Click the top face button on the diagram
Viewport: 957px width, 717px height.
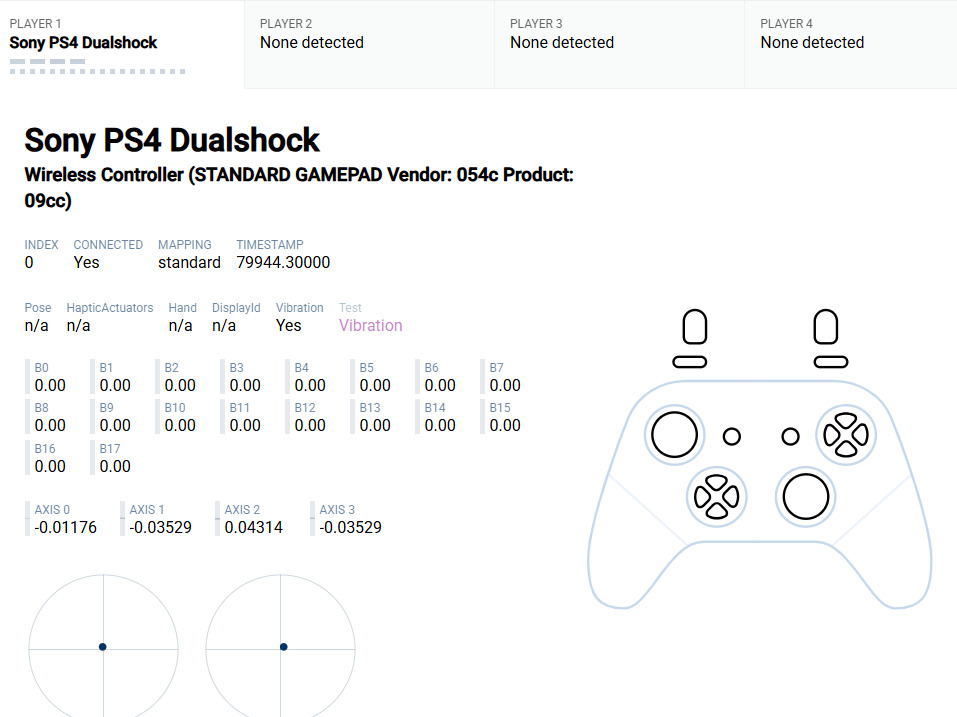846,420
